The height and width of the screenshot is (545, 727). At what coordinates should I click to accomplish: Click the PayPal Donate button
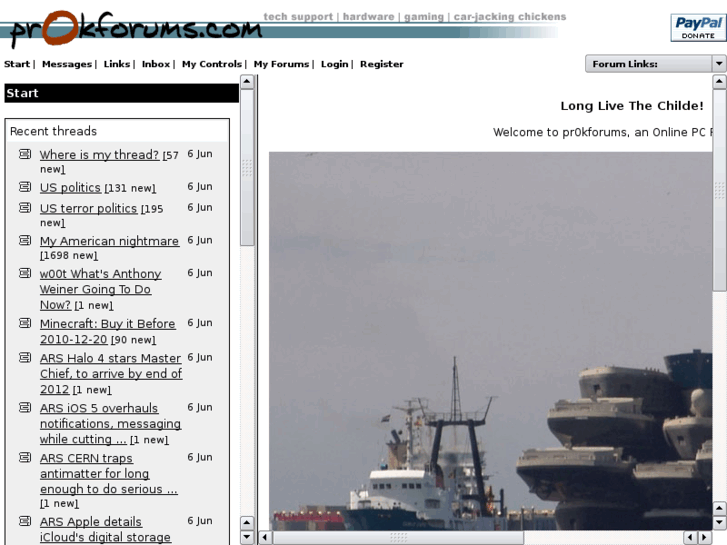[698, 27]
